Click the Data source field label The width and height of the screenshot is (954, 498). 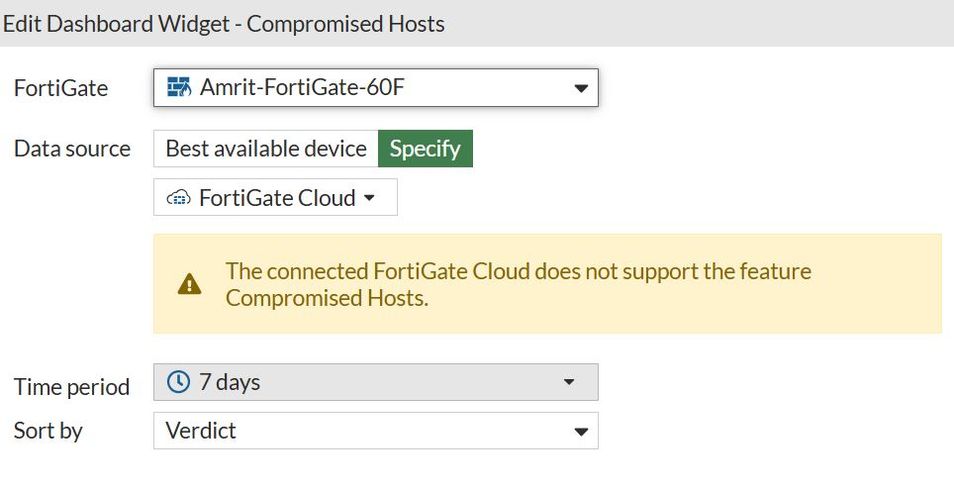(x=72, y=149)
